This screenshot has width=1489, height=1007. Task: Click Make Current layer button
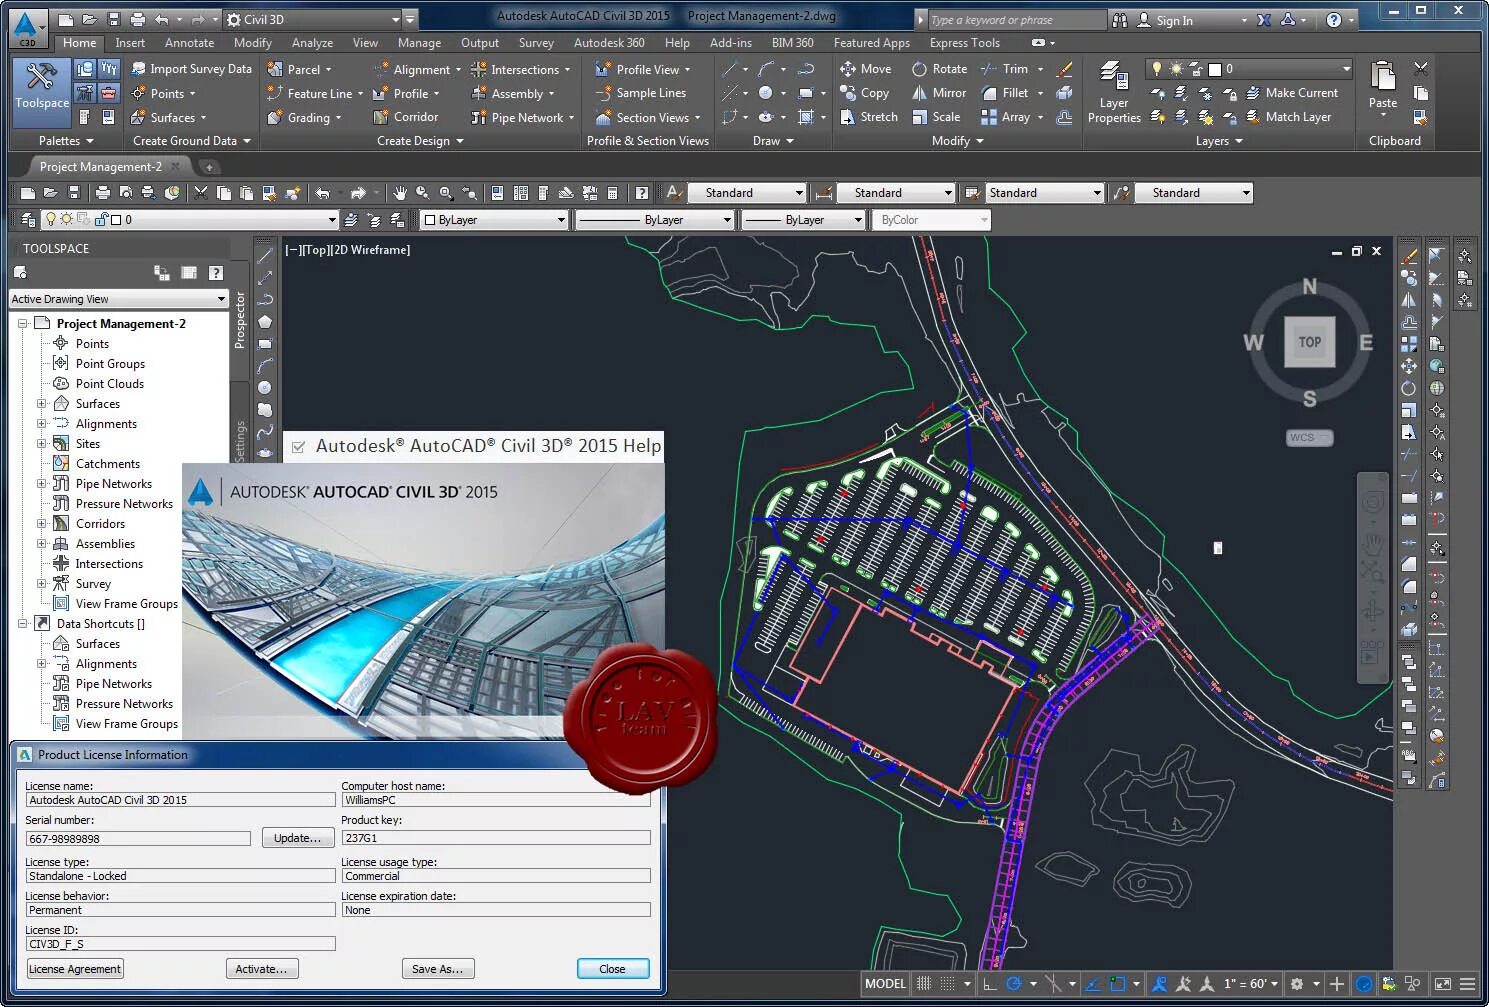point(1292,93)
